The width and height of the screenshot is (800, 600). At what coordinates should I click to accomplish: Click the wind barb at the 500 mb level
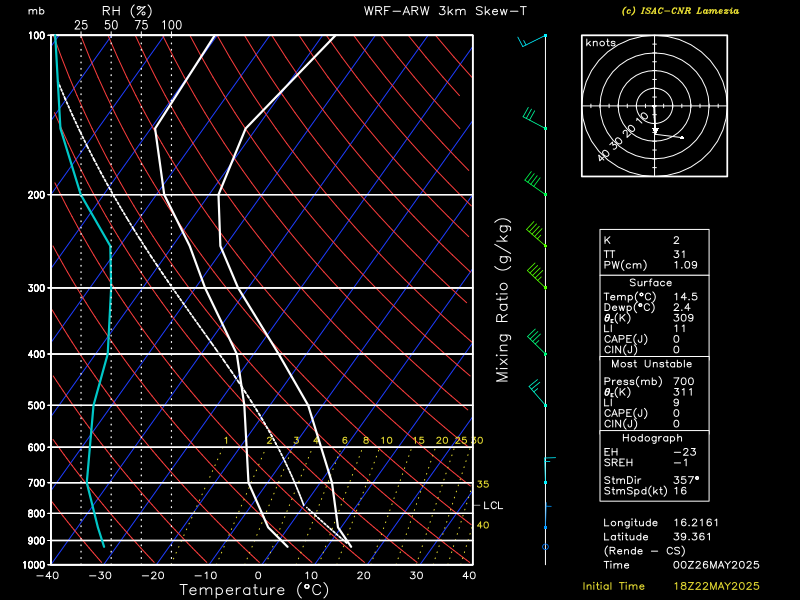[538, 393]
